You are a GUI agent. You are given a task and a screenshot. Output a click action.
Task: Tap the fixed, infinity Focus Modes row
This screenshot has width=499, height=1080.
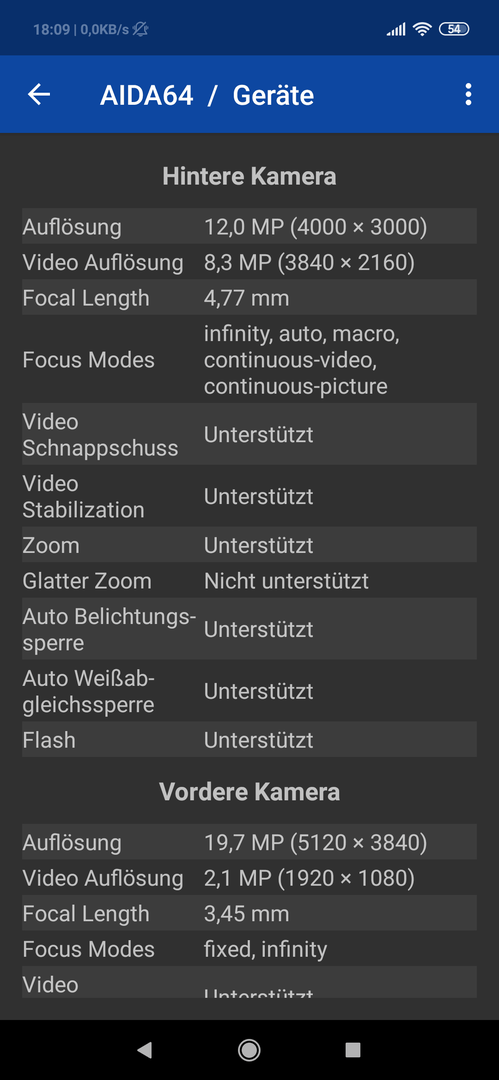(x=250, y=949)
